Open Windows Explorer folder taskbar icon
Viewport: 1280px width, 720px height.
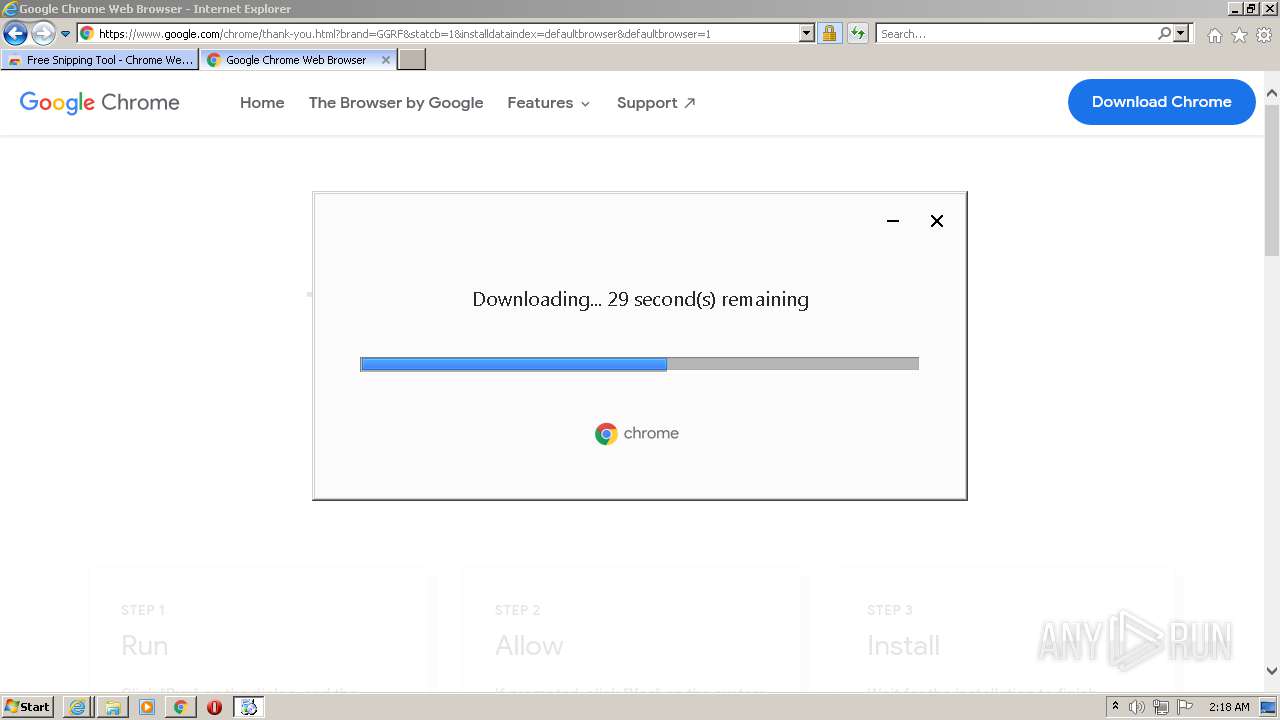[112, 707]
